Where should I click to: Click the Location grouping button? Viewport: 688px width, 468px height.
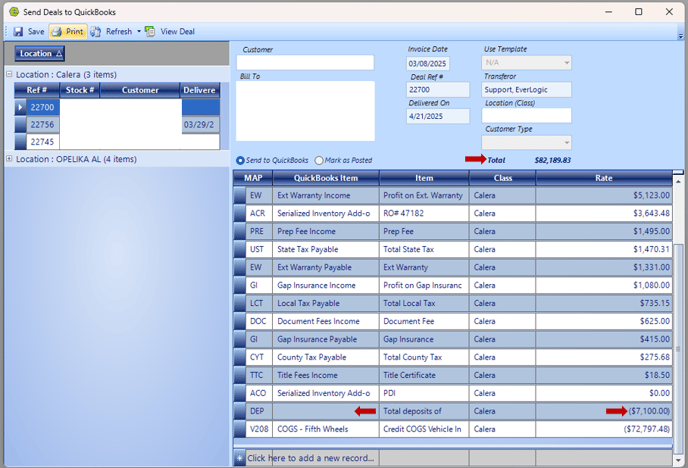coord(39,54)
